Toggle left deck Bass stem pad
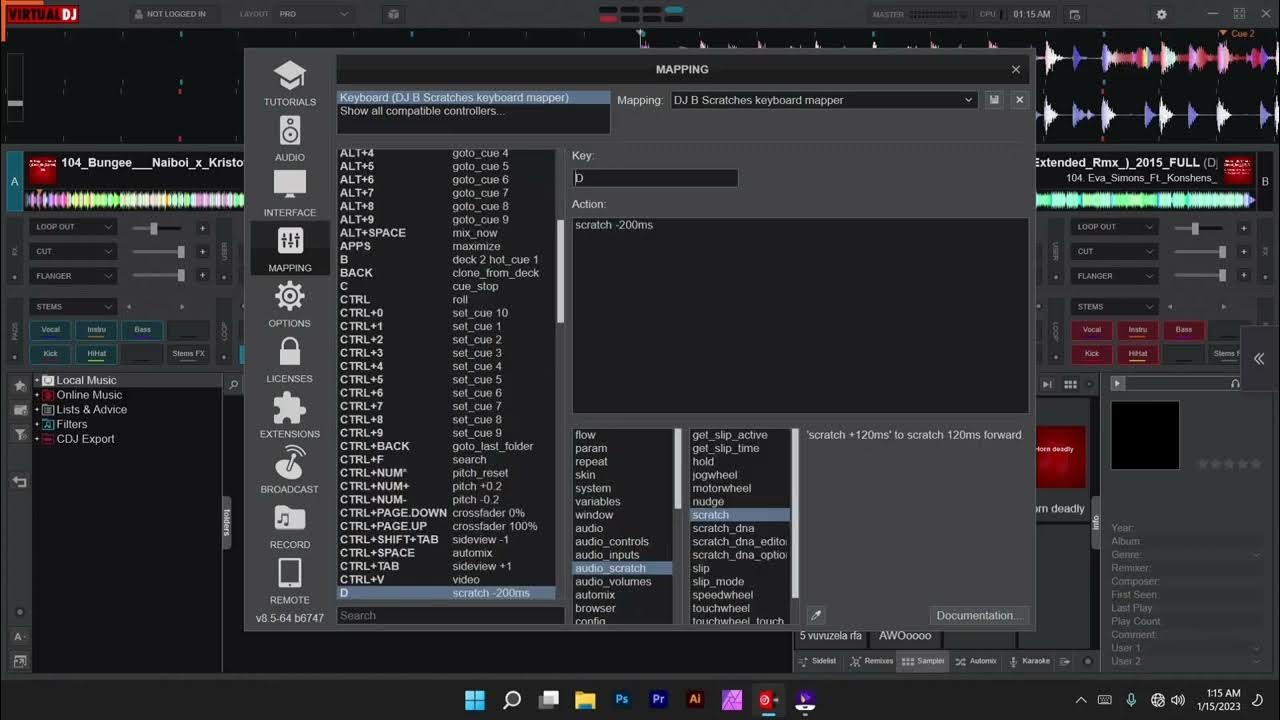 143,329
